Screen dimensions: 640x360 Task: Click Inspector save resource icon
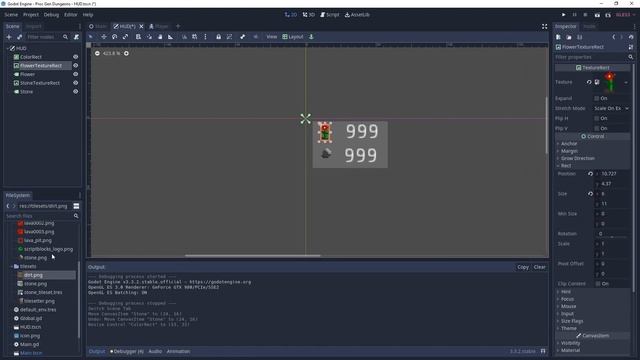pyautogui.click(x=580, y=37)
